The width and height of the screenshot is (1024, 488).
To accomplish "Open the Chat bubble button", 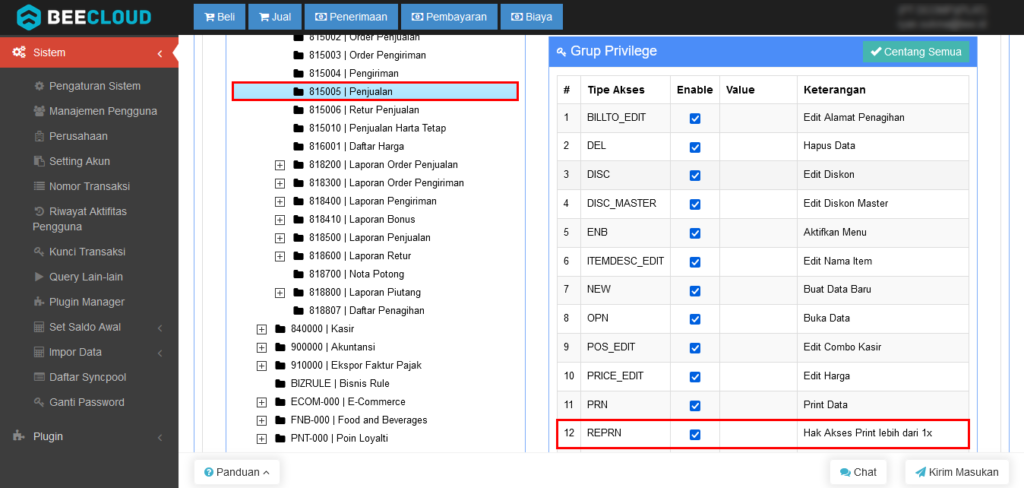I will tap(858, 472).
